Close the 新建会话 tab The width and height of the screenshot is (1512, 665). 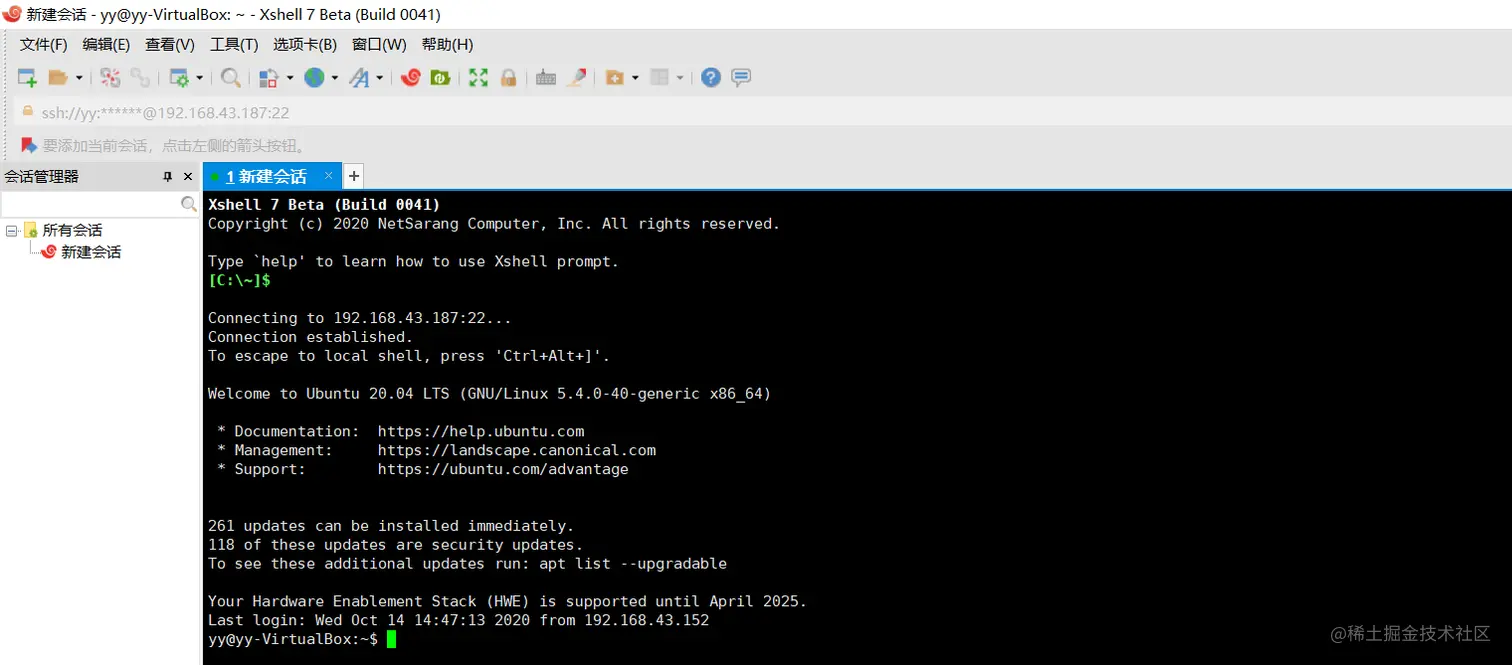329,176
